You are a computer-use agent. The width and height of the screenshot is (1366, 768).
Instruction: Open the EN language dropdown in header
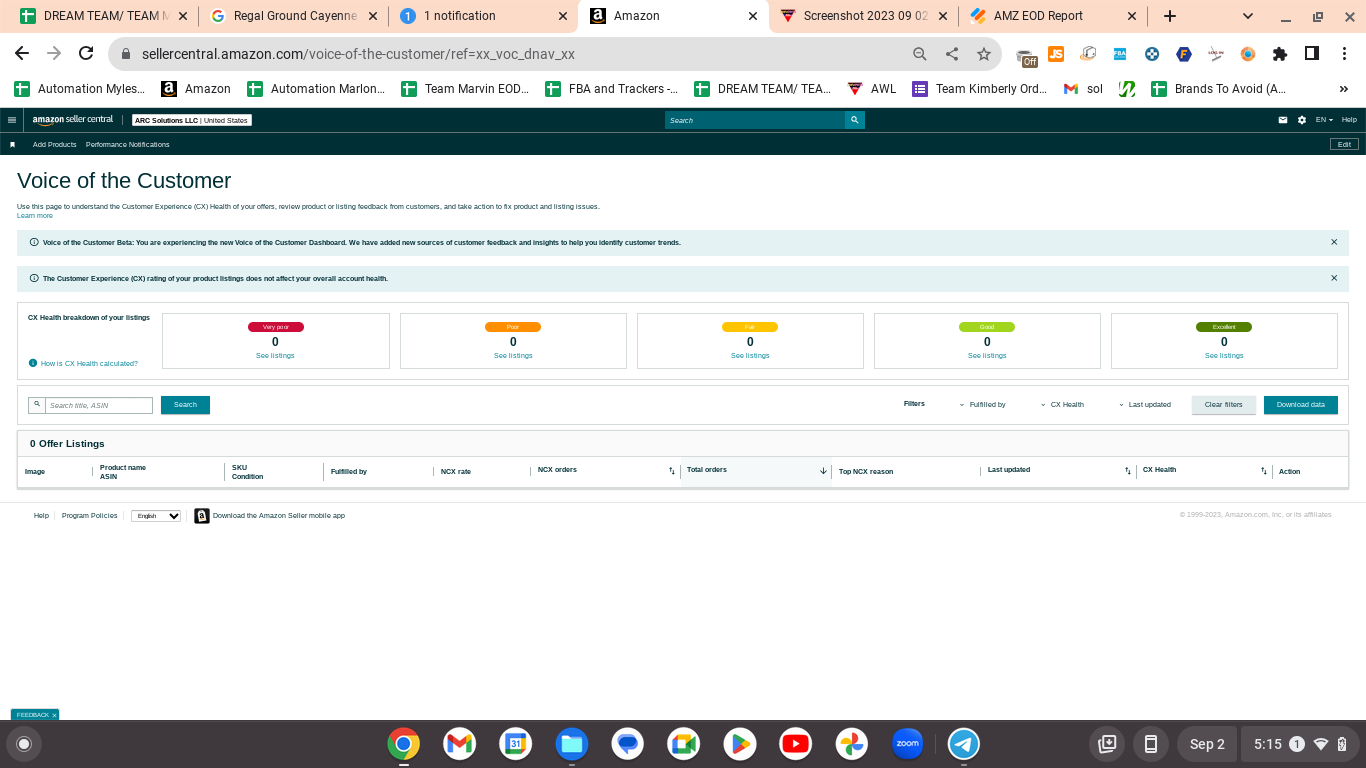click(x=1324, y=120)
